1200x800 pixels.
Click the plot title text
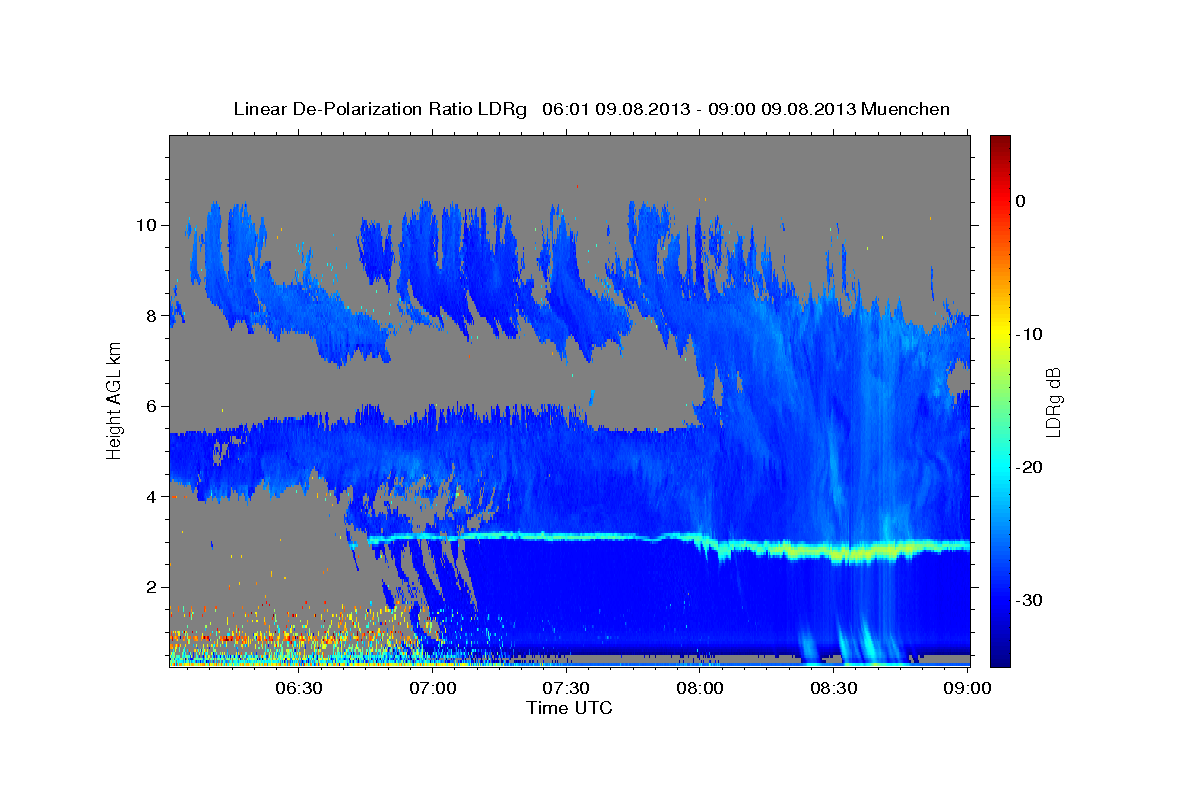[591, 109]
